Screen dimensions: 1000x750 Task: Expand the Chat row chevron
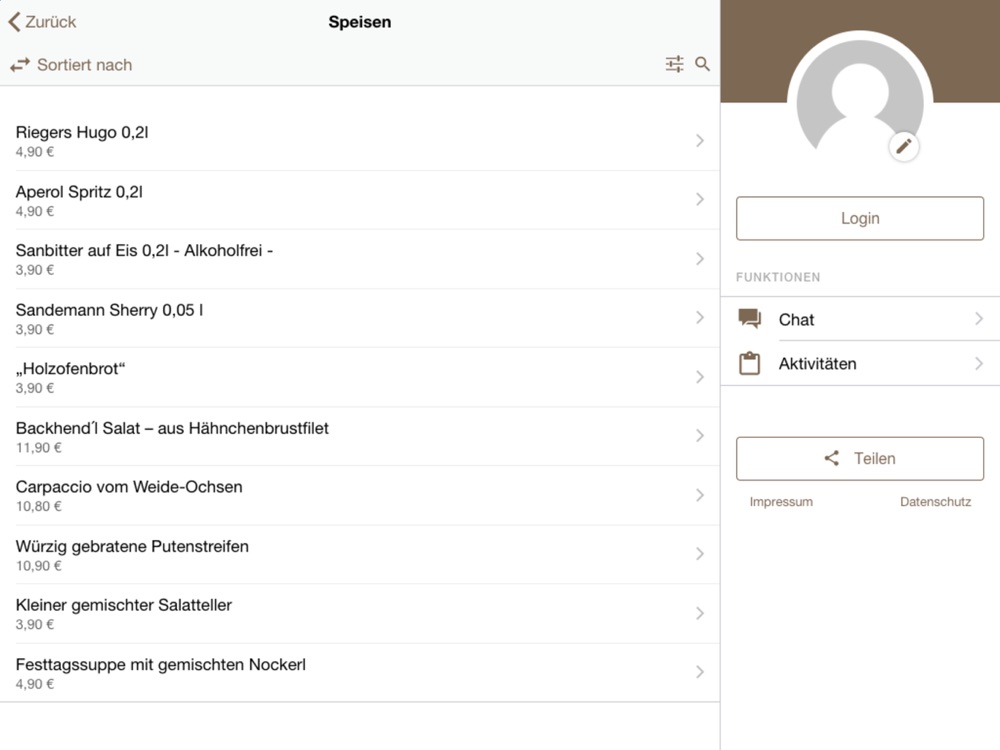coord(979,318)
